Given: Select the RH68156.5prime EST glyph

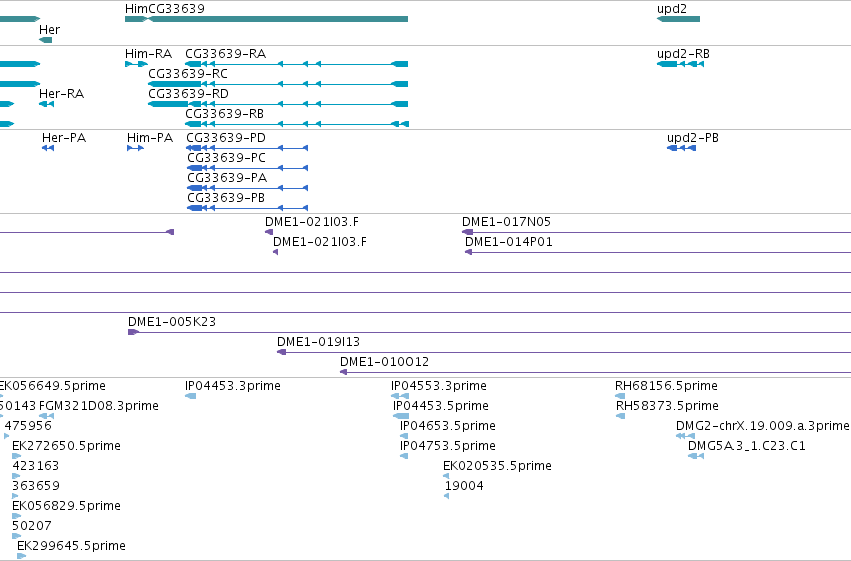Looking at the screenshot, I should (x=620, y=396).
